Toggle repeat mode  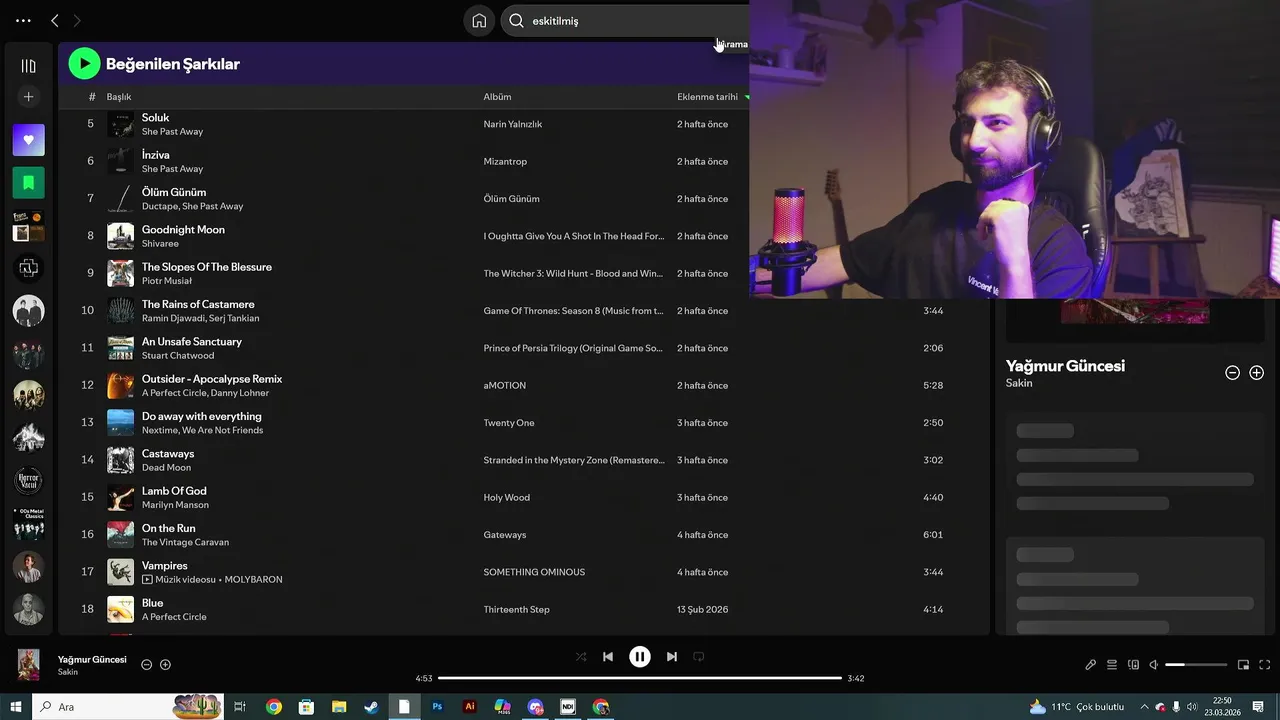click(x=699, y=657)
